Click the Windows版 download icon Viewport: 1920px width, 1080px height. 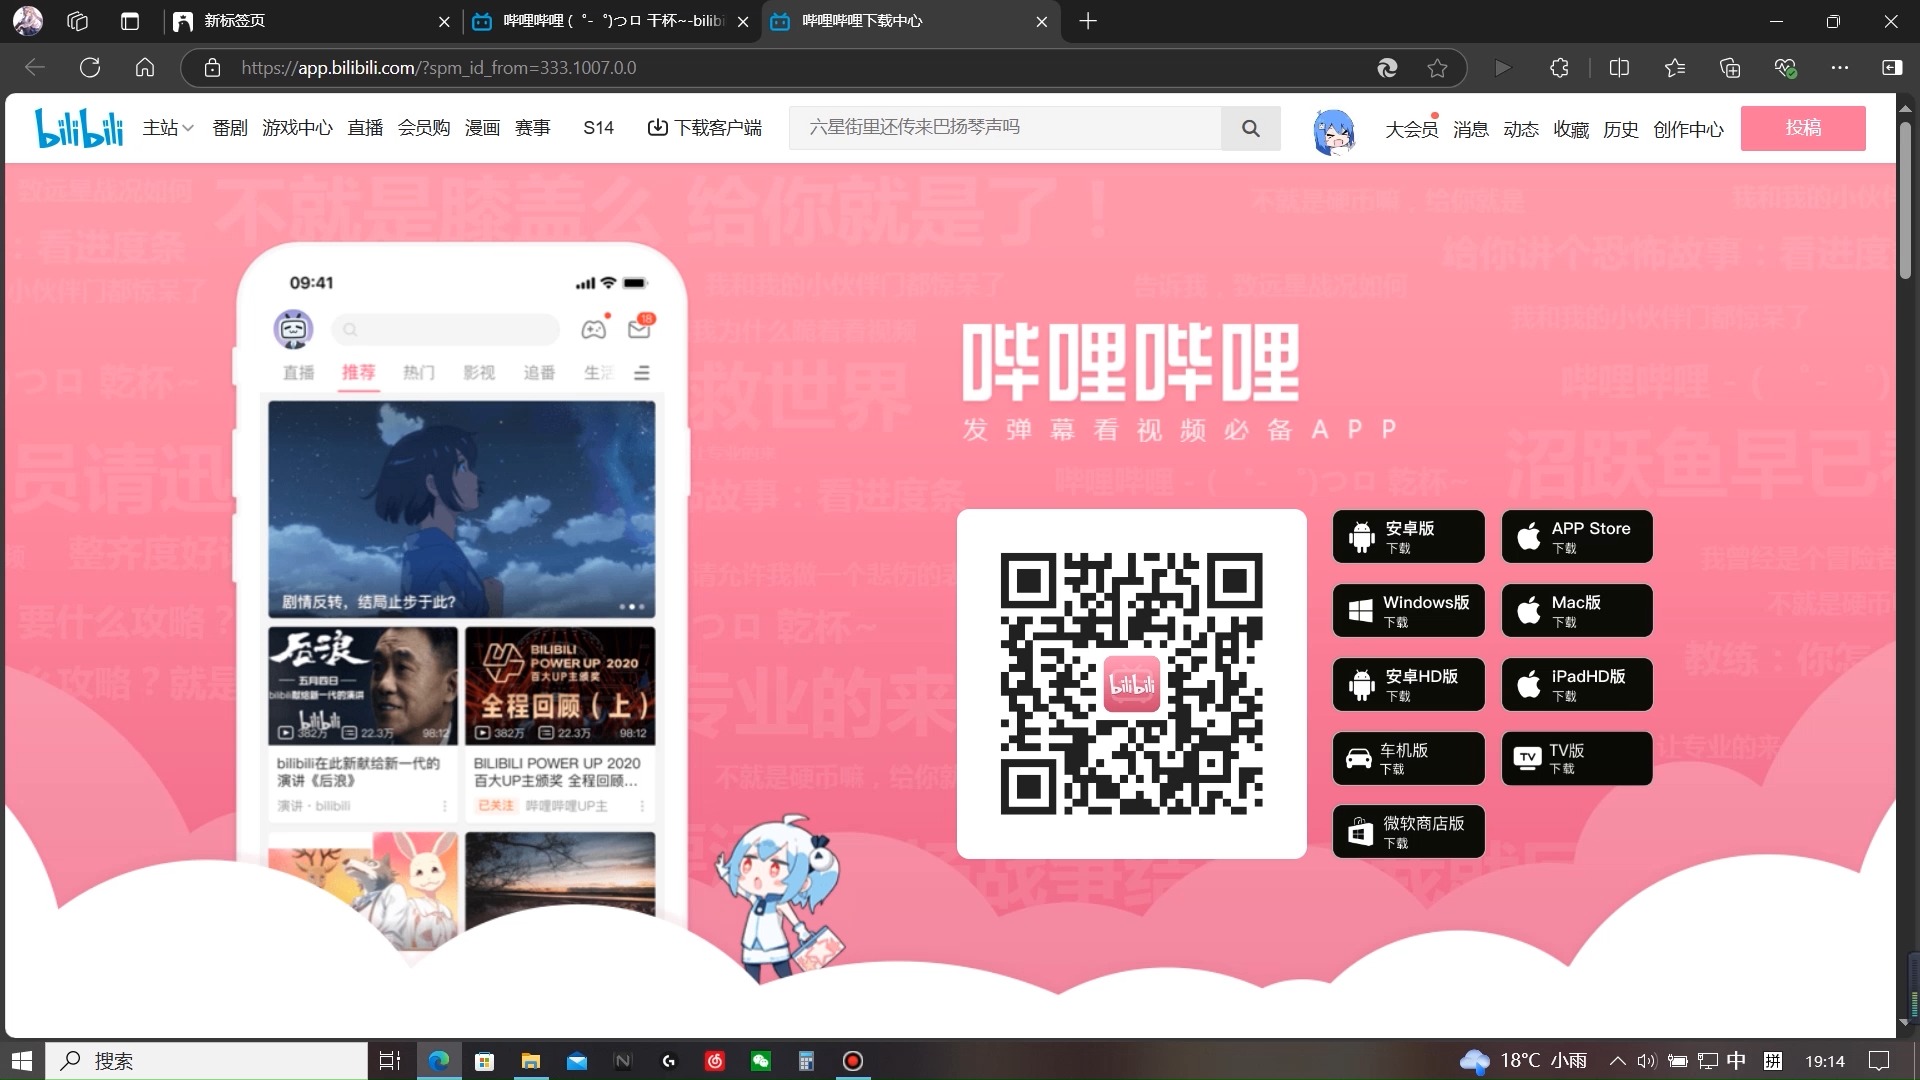pos(1410,611)
